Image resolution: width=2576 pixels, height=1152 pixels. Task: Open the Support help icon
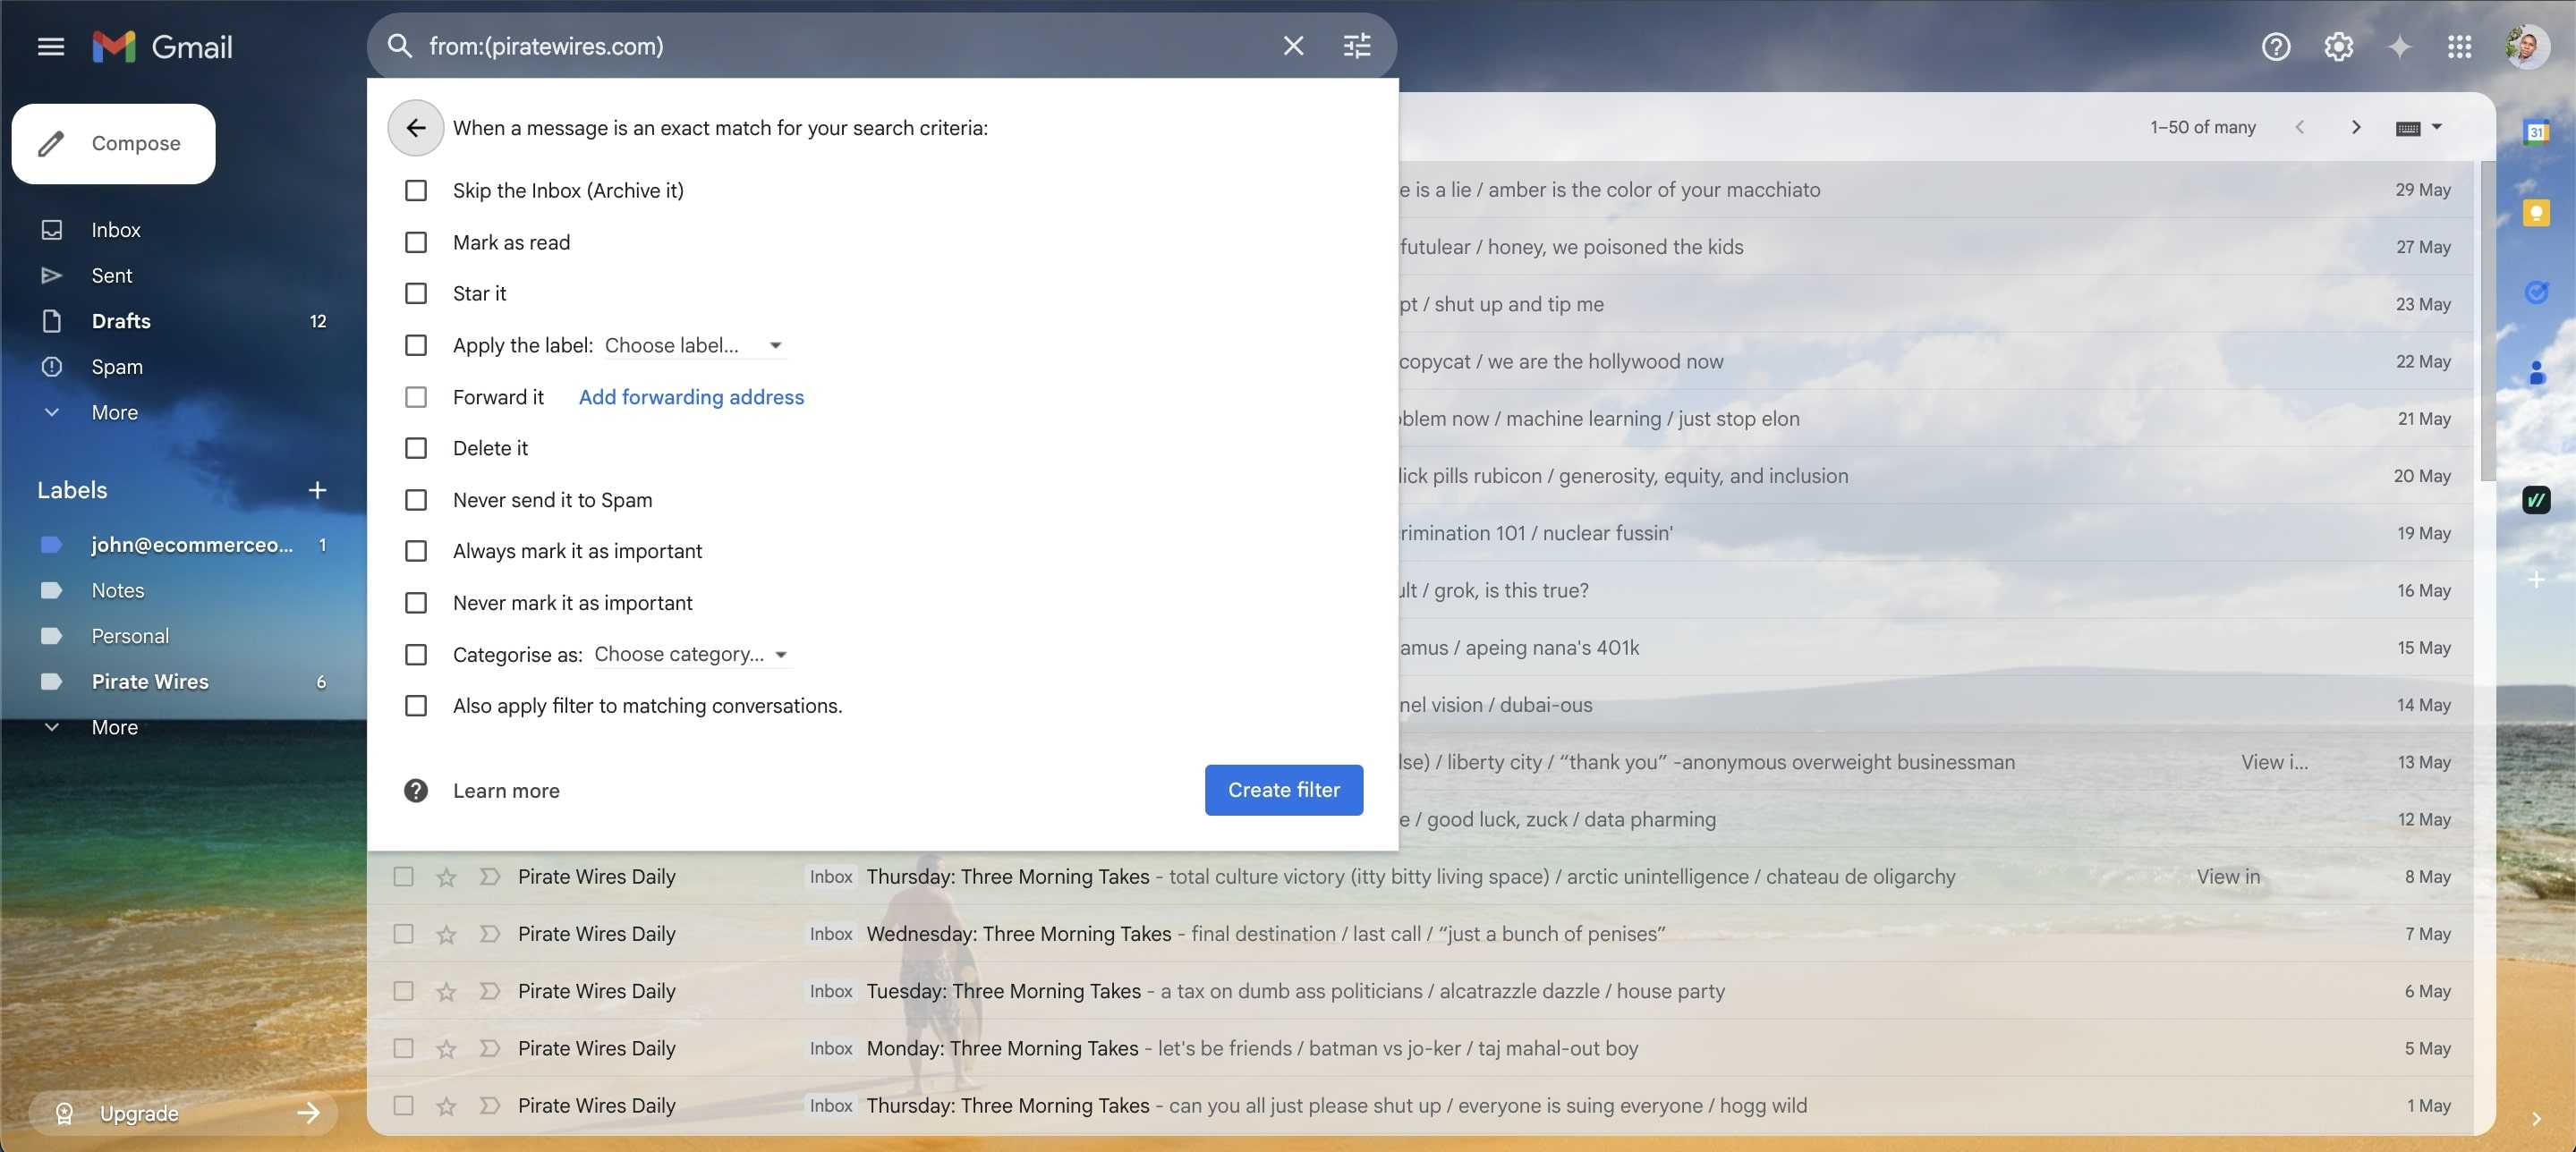[2275, 46]
